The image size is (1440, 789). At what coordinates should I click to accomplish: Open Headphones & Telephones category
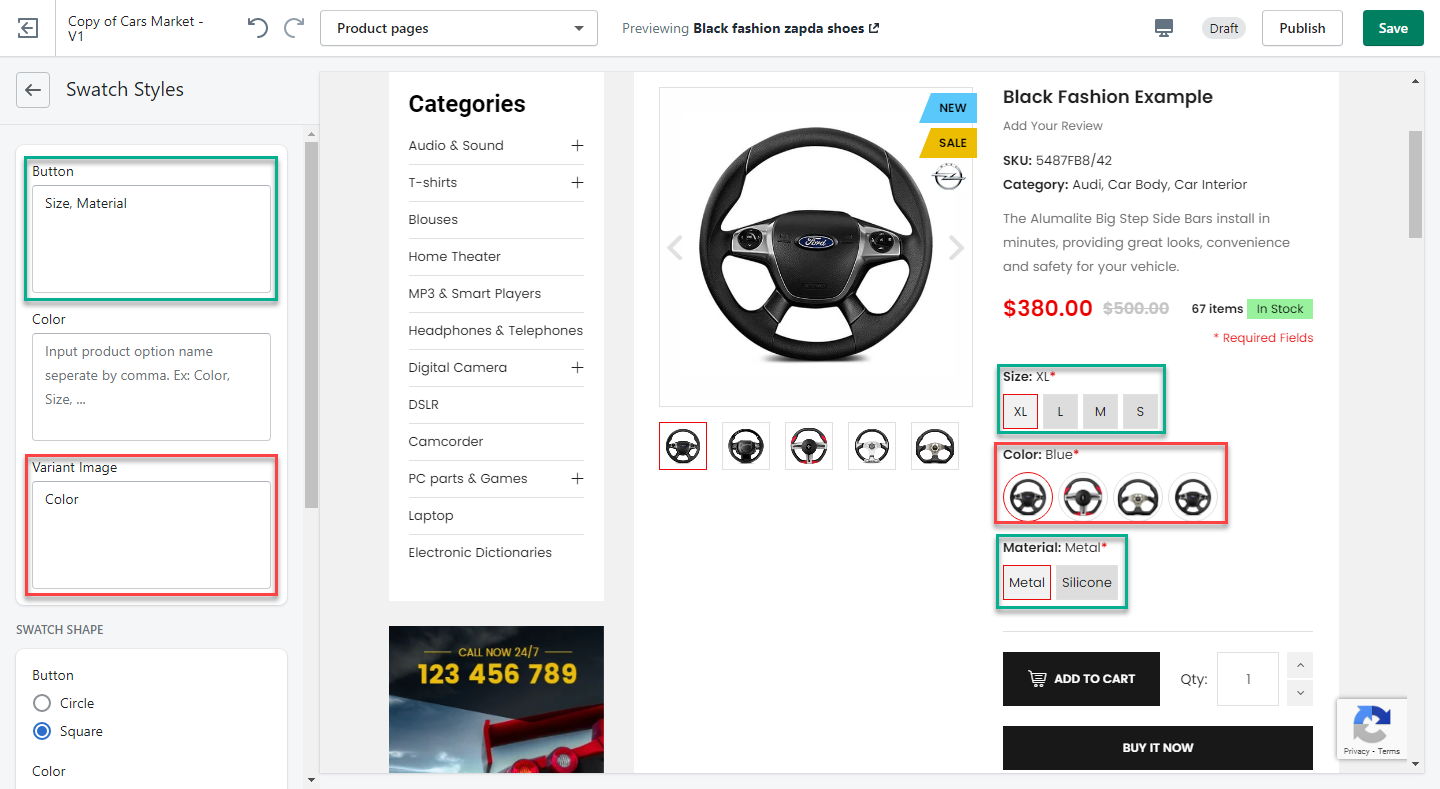pos(496,331)
